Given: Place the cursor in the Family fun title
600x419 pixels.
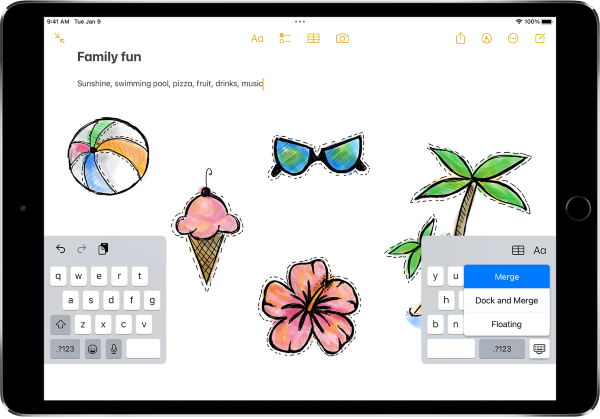Looking at the screenshot, I should pos(109,57).
